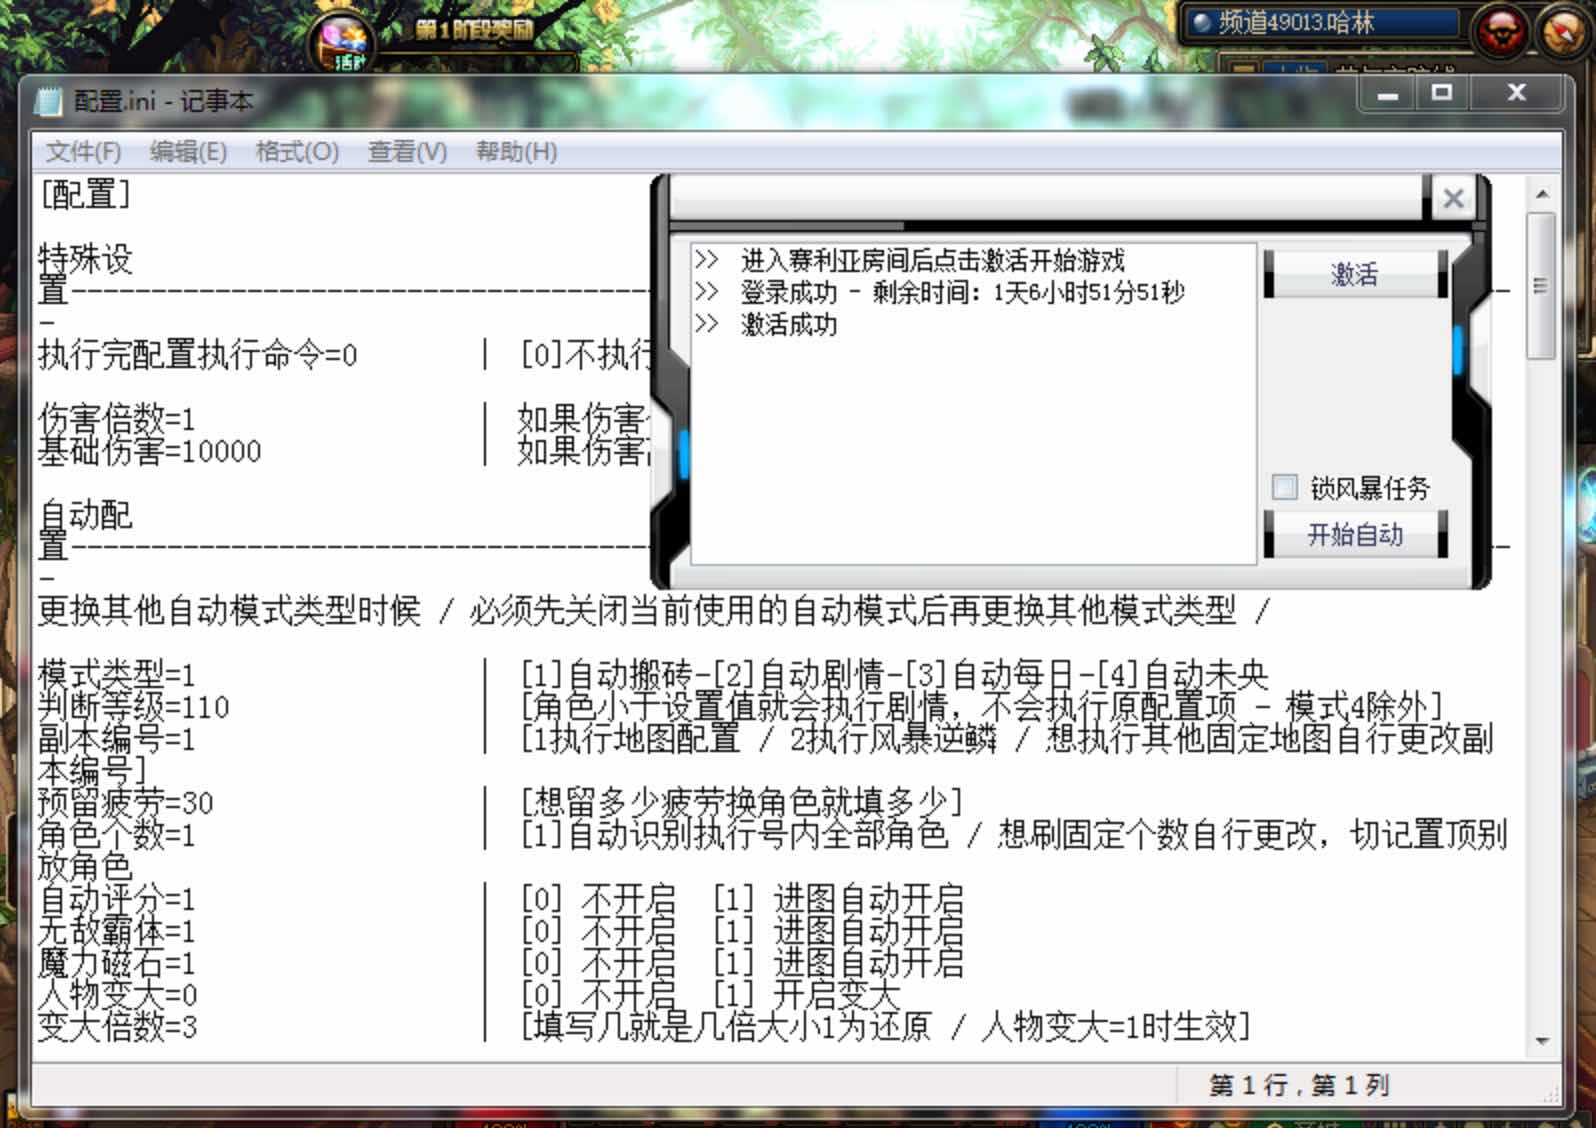Click the vertical scrollbar thumb in Notepad
The image size is (1596, 1128).
pos(1541,285)
